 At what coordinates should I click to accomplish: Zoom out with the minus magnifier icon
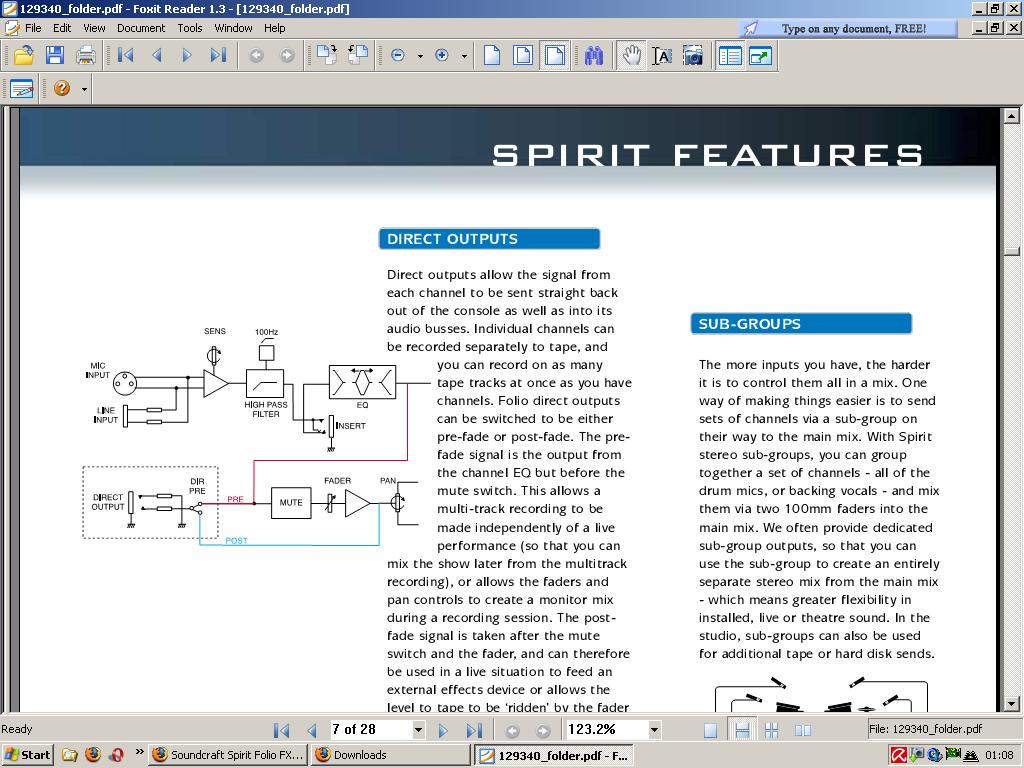tap(398, 56)
